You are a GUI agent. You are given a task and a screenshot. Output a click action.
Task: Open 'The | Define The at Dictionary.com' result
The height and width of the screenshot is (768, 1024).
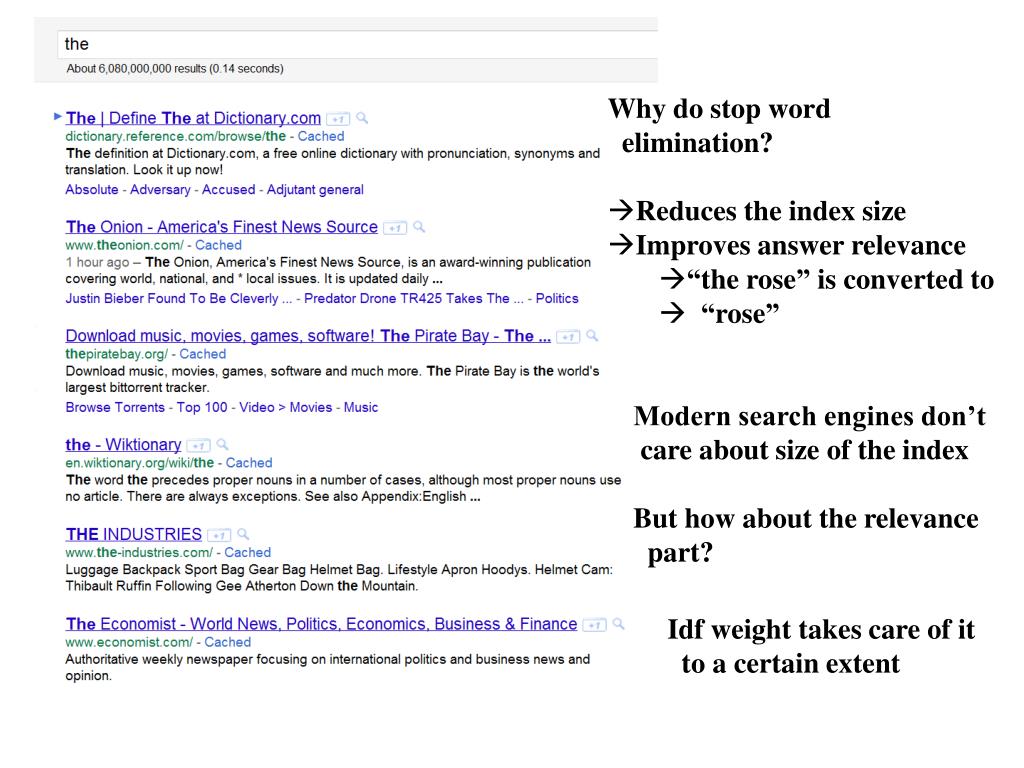(193, 118)
